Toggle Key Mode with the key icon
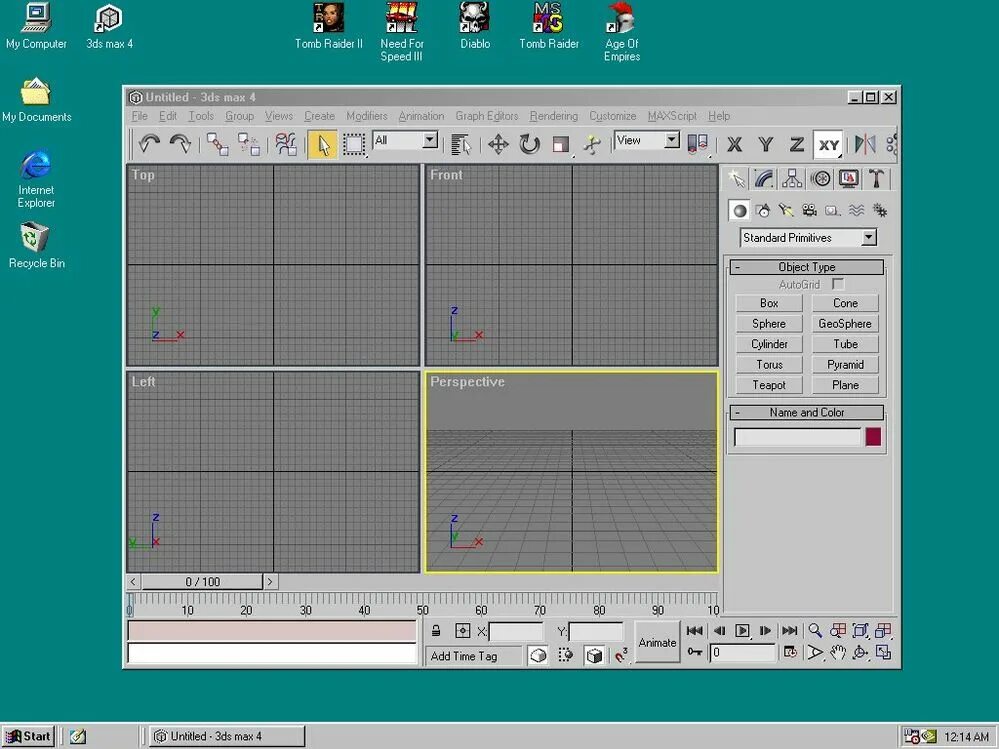This screenshot has height=749, width=999. click(695, 652)
